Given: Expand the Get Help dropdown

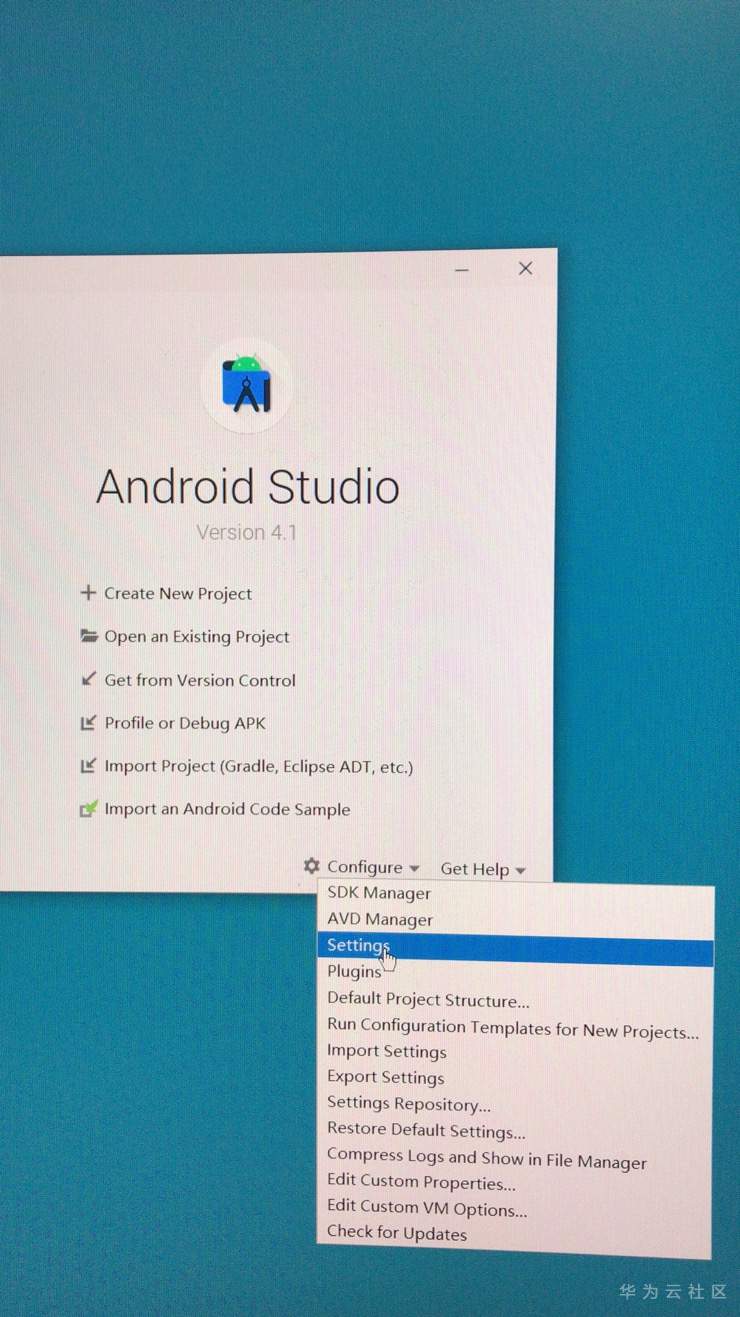Looking at the screenshot, I should pos(483,870).
